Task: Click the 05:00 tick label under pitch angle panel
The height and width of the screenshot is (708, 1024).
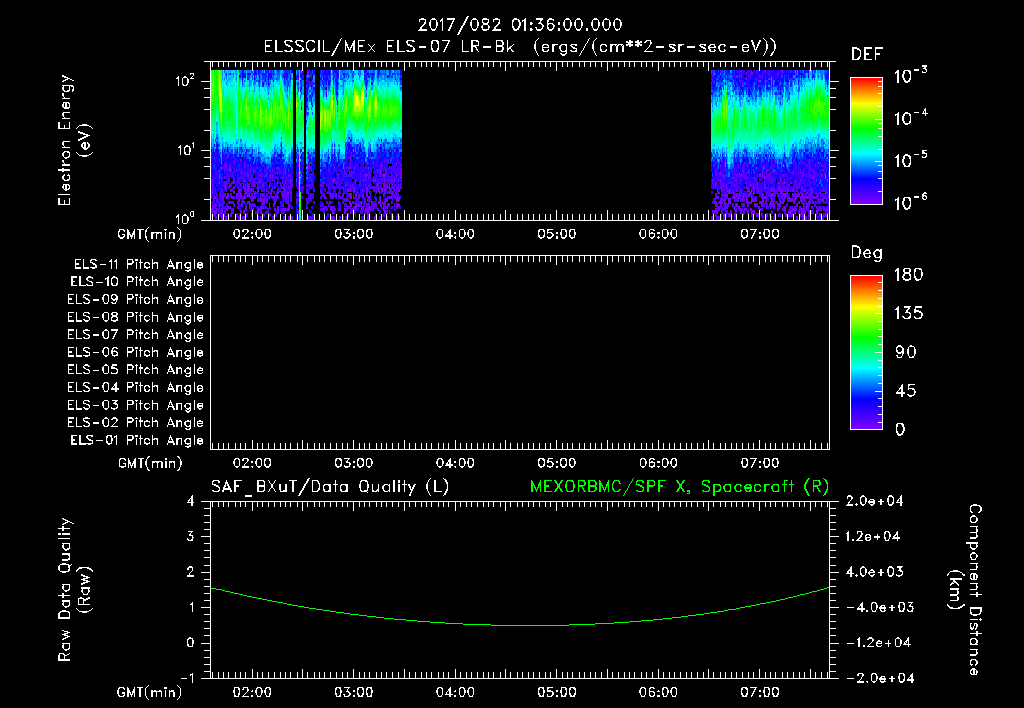Action: 556,464
